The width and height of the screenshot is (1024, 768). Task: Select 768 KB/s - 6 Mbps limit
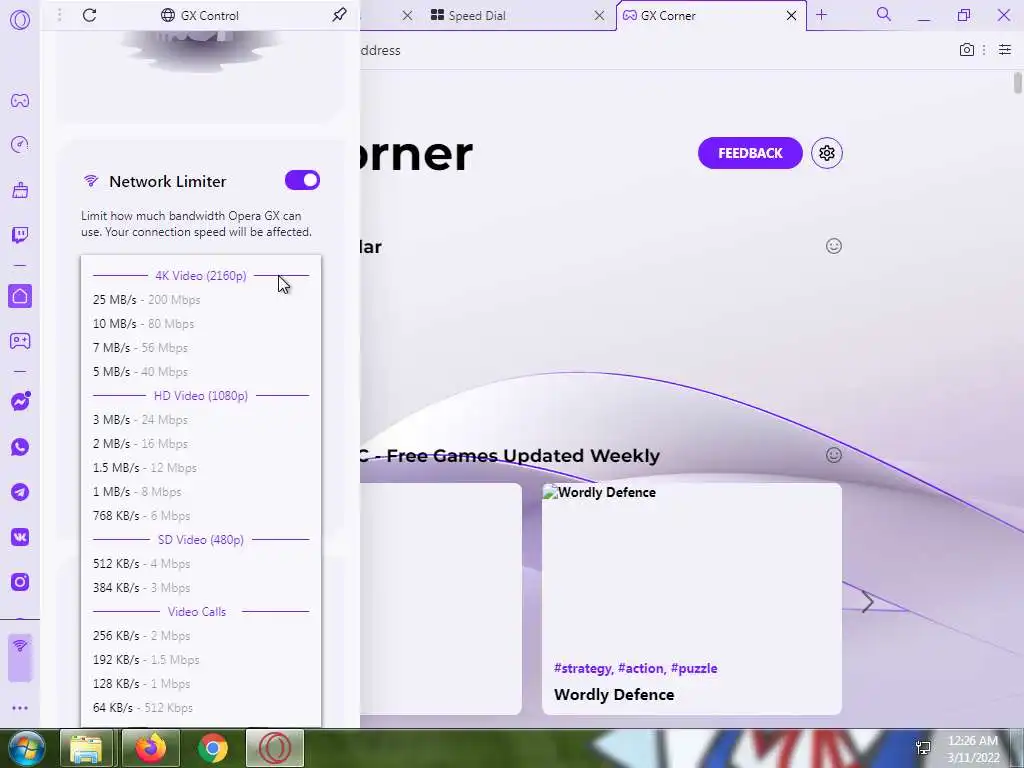click(201, 516)
